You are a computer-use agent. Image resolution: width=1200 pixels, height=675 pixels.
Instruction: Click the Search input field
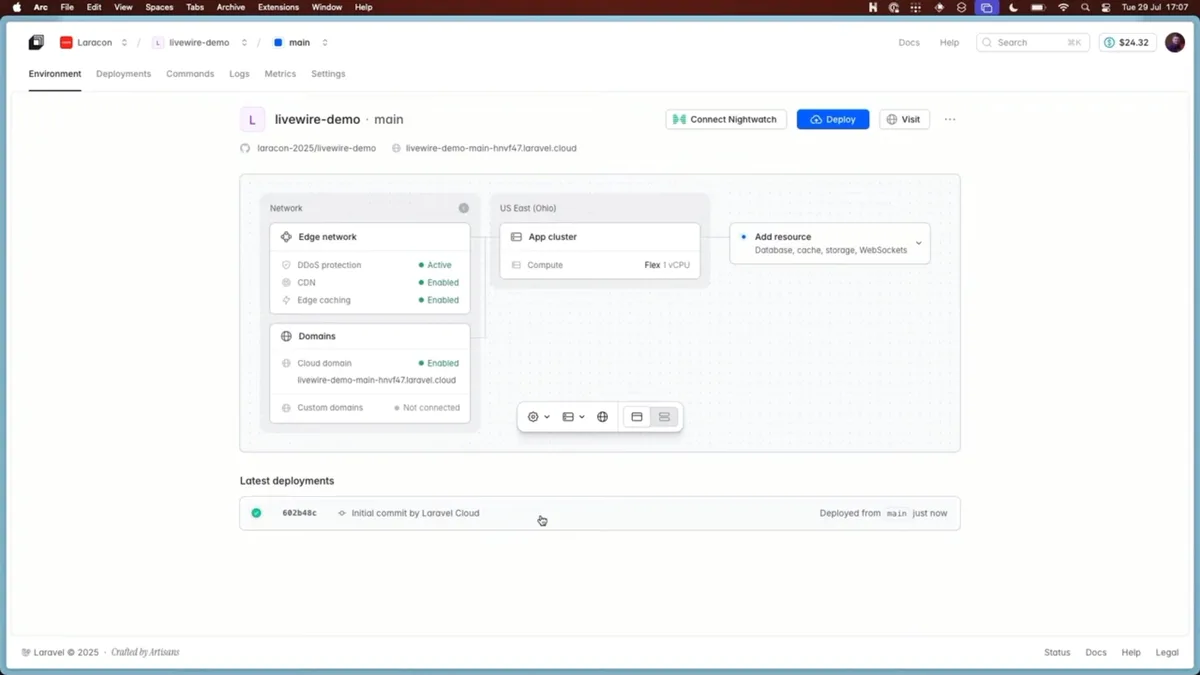[x=1033, y=43]
